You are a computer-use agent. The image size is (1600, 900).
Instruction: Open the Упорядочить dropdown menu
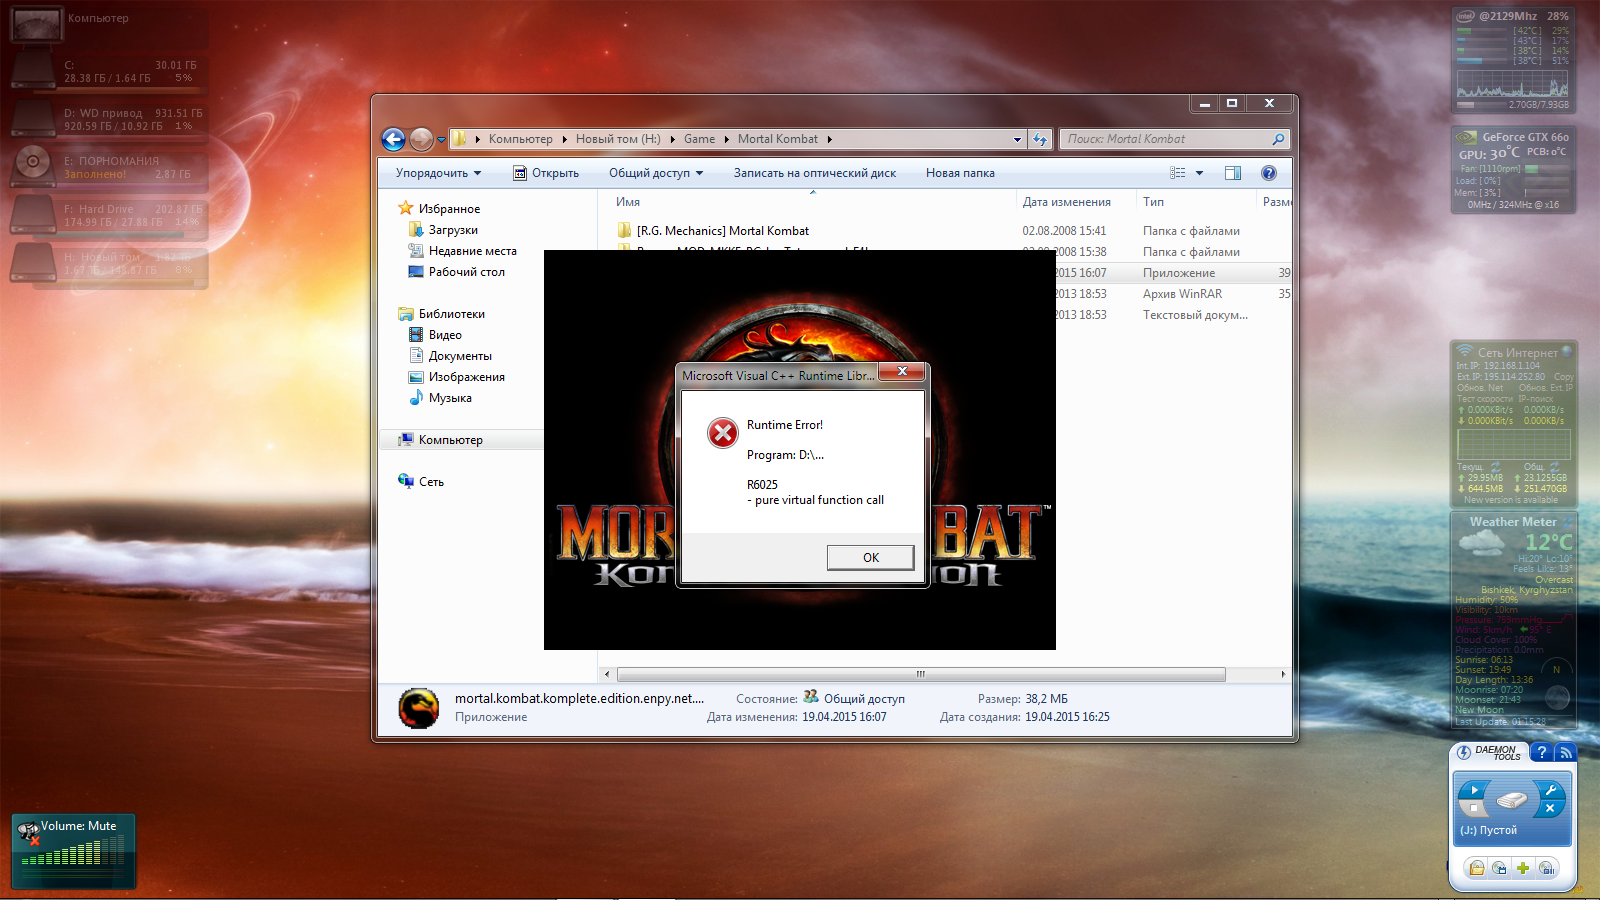438,173
